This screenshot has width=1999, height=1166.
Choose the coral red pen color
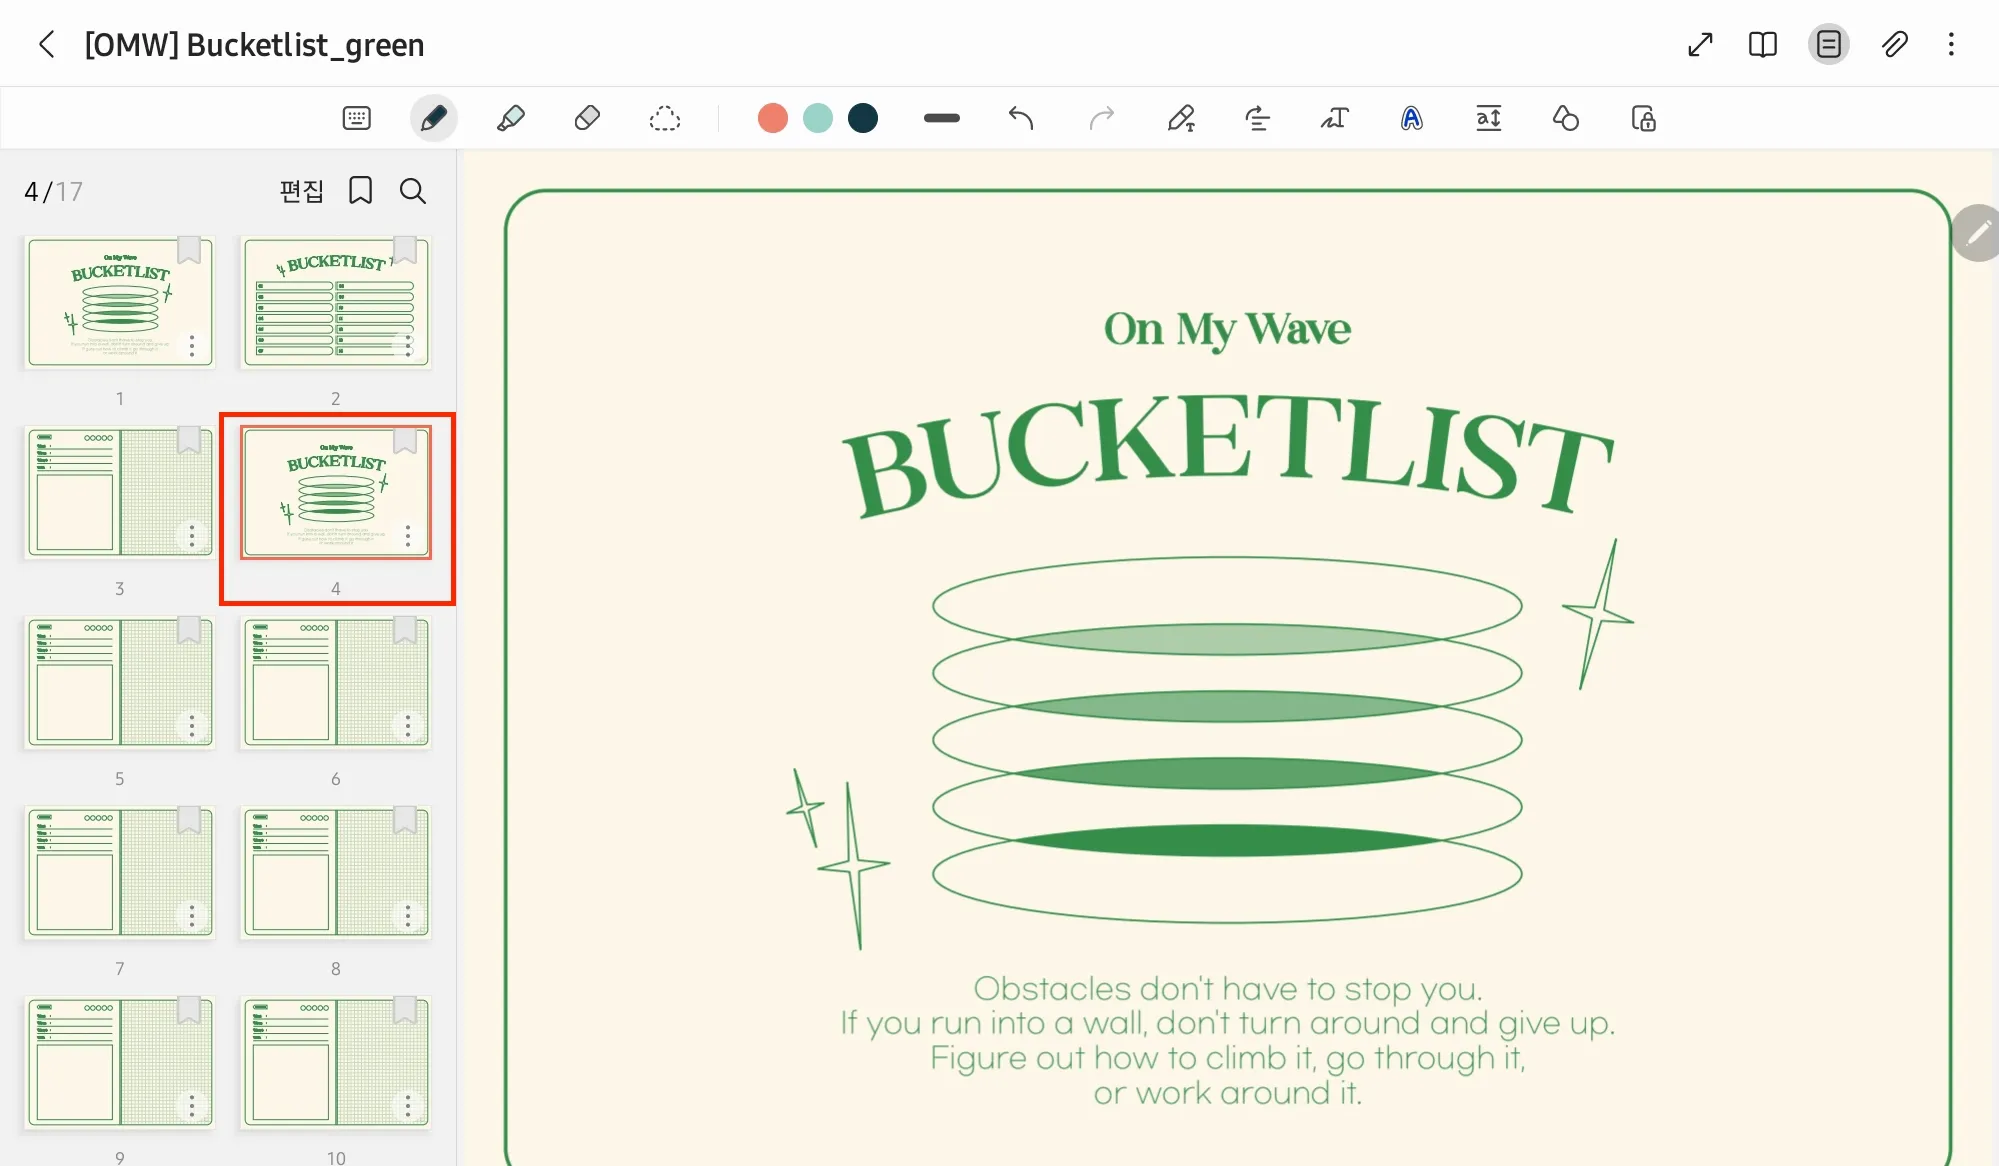pos(772,119)
